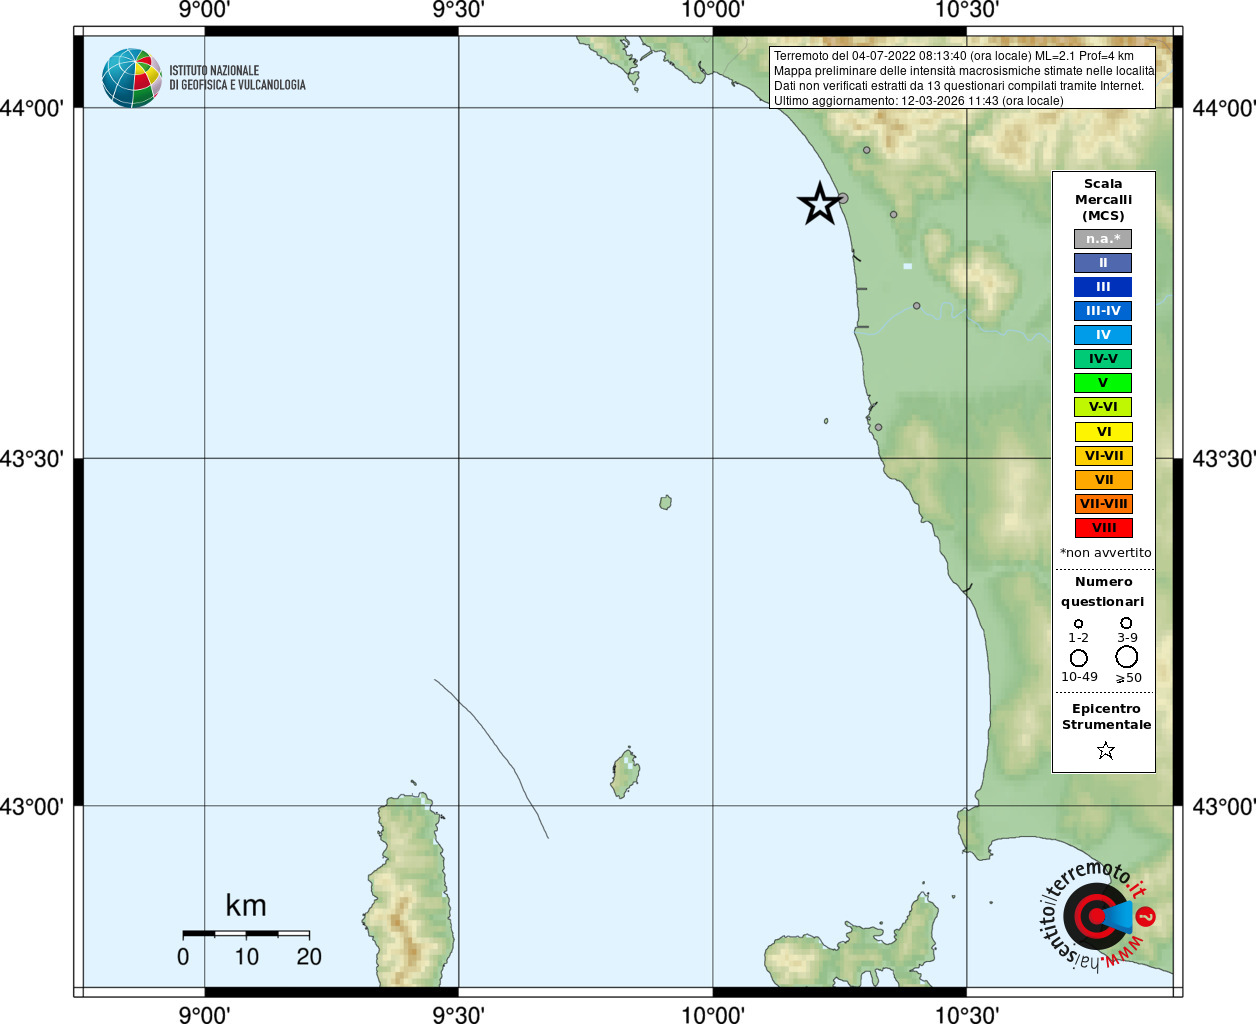Click the legend epicenter star symbol
This screenshot has width=1256, height=1024.
click(1105, 750)
